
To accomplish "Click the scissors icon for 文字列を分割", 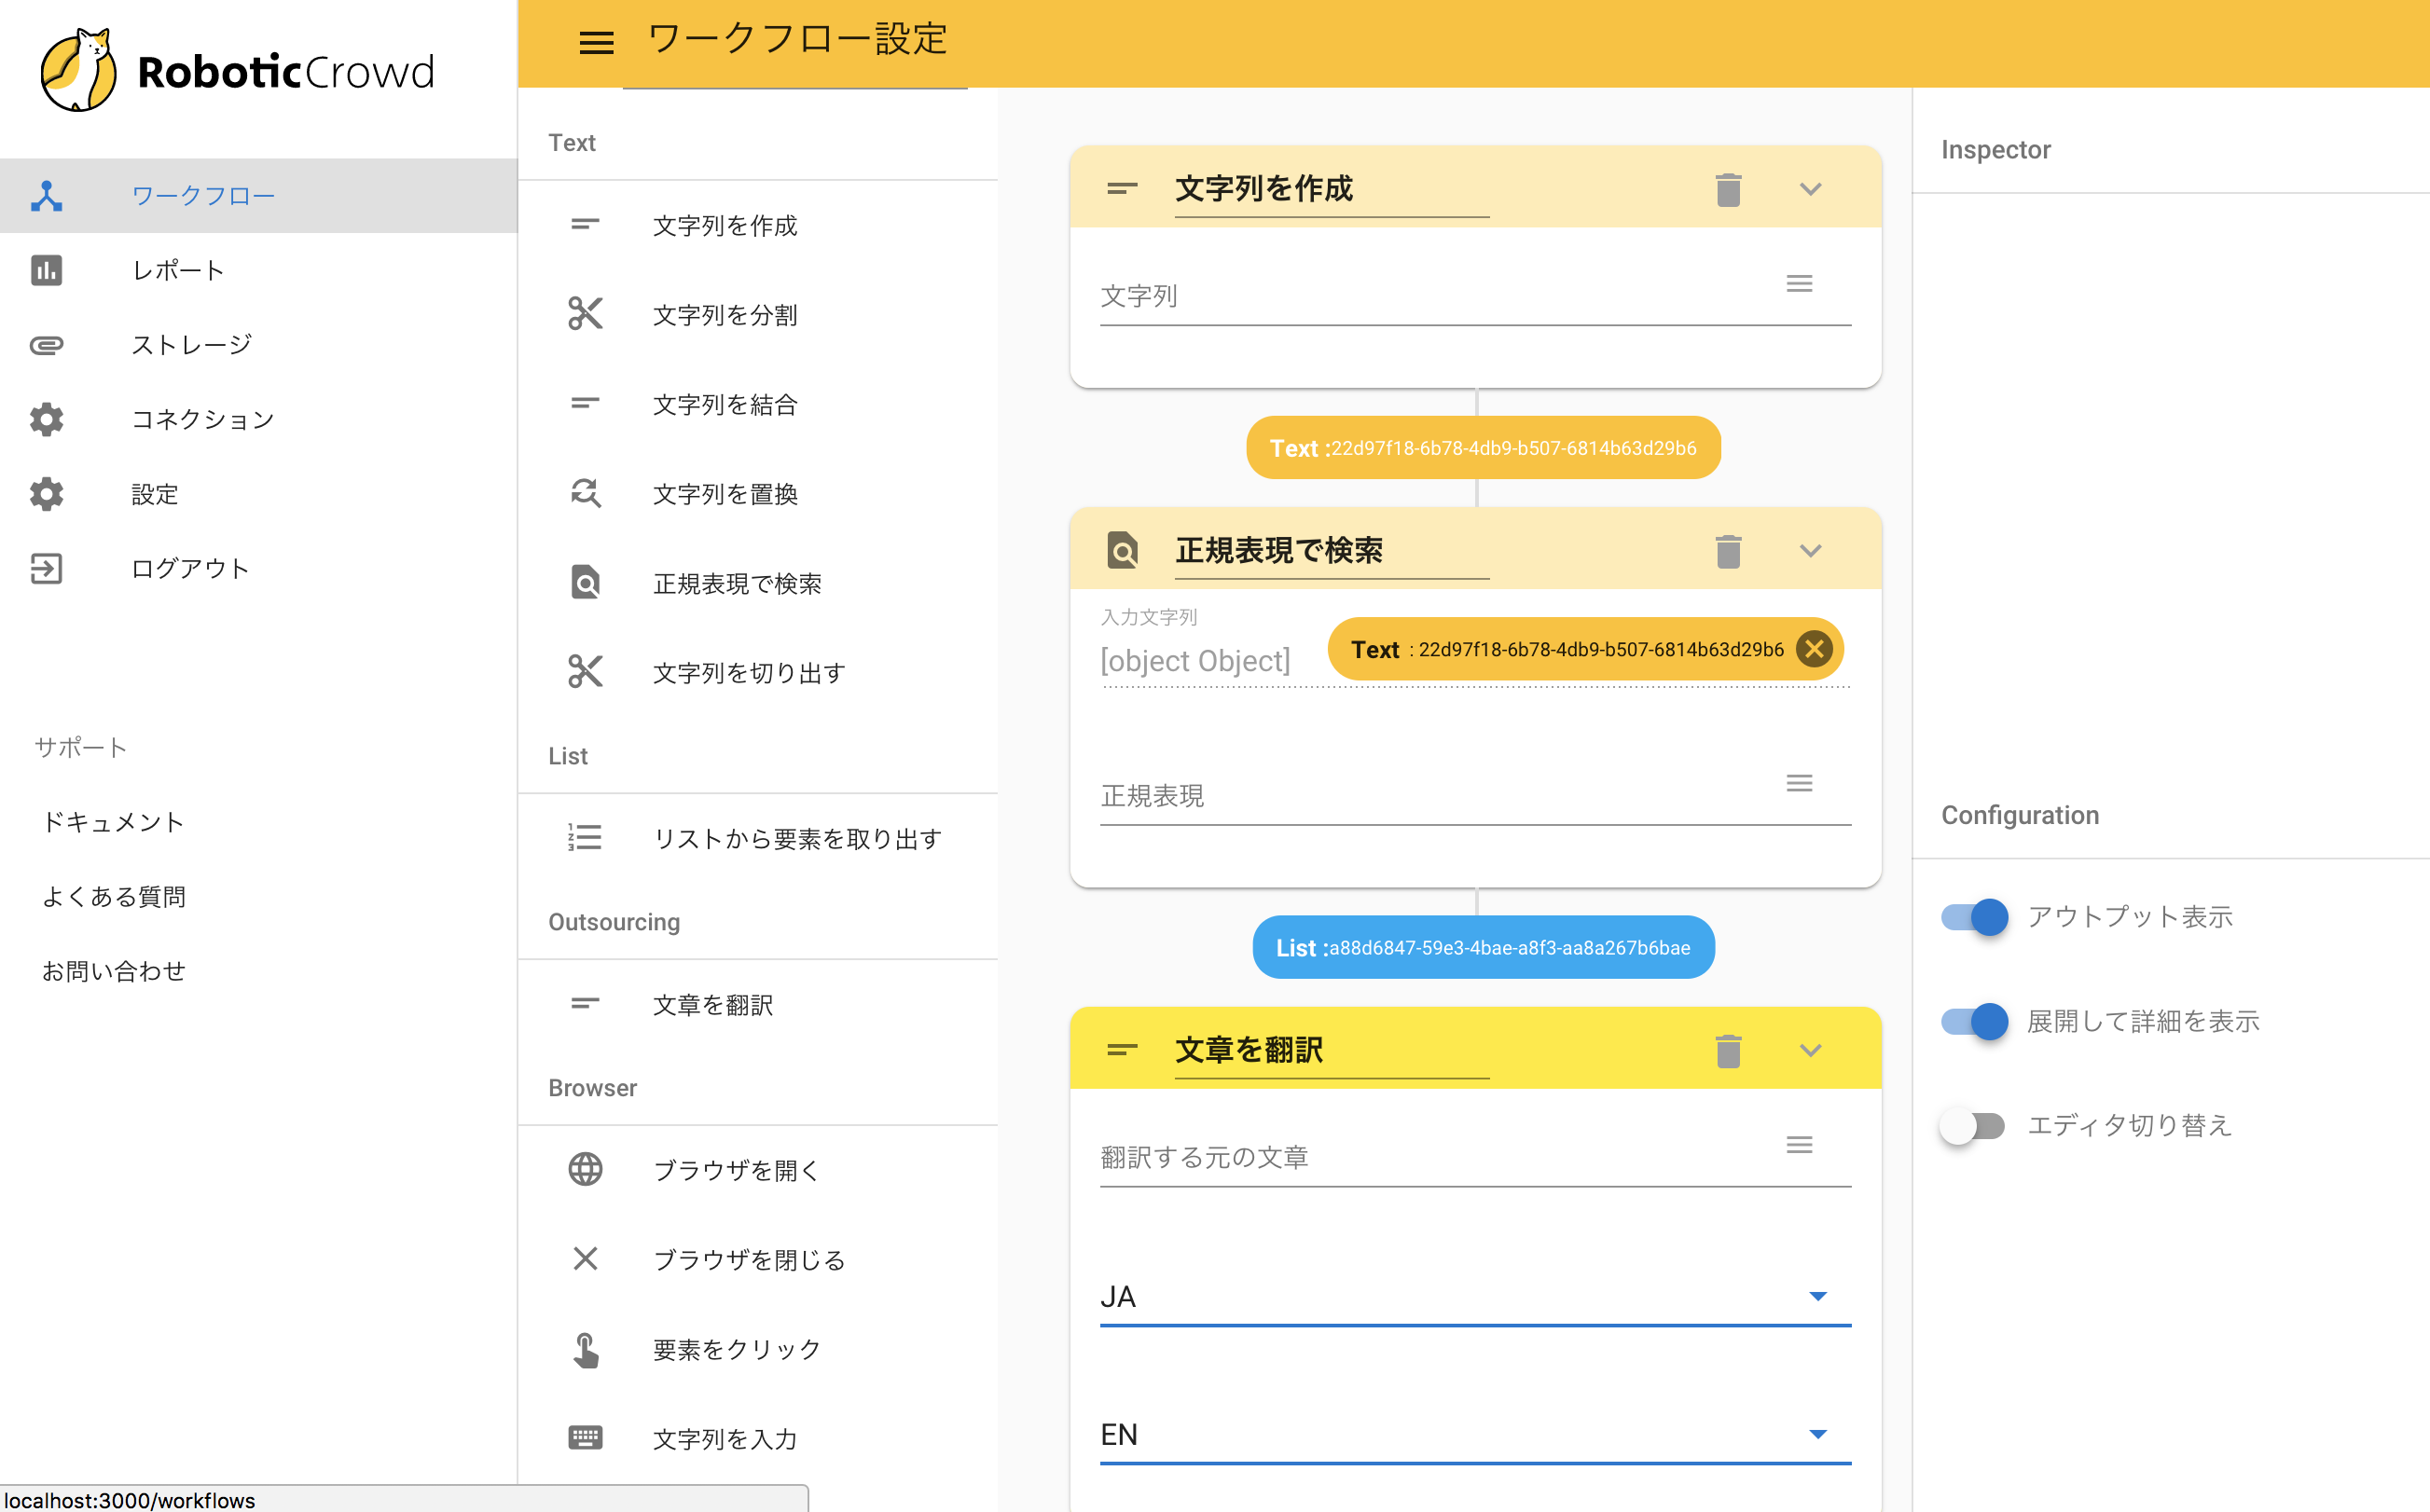I will [585, 314].
